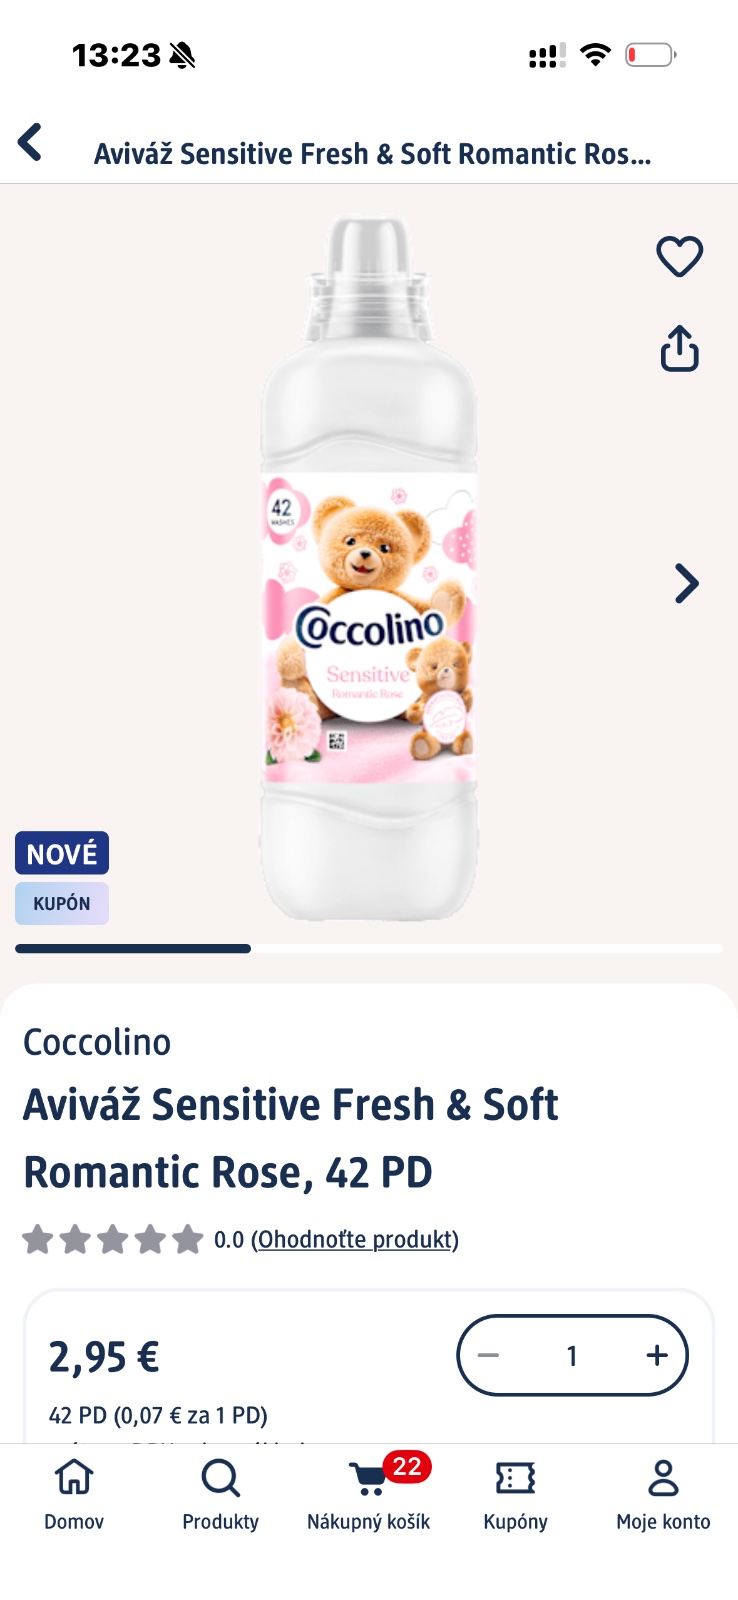Open Moje konto account tab
This screenshot has width=738, height=1600.
pos(663,1493)
